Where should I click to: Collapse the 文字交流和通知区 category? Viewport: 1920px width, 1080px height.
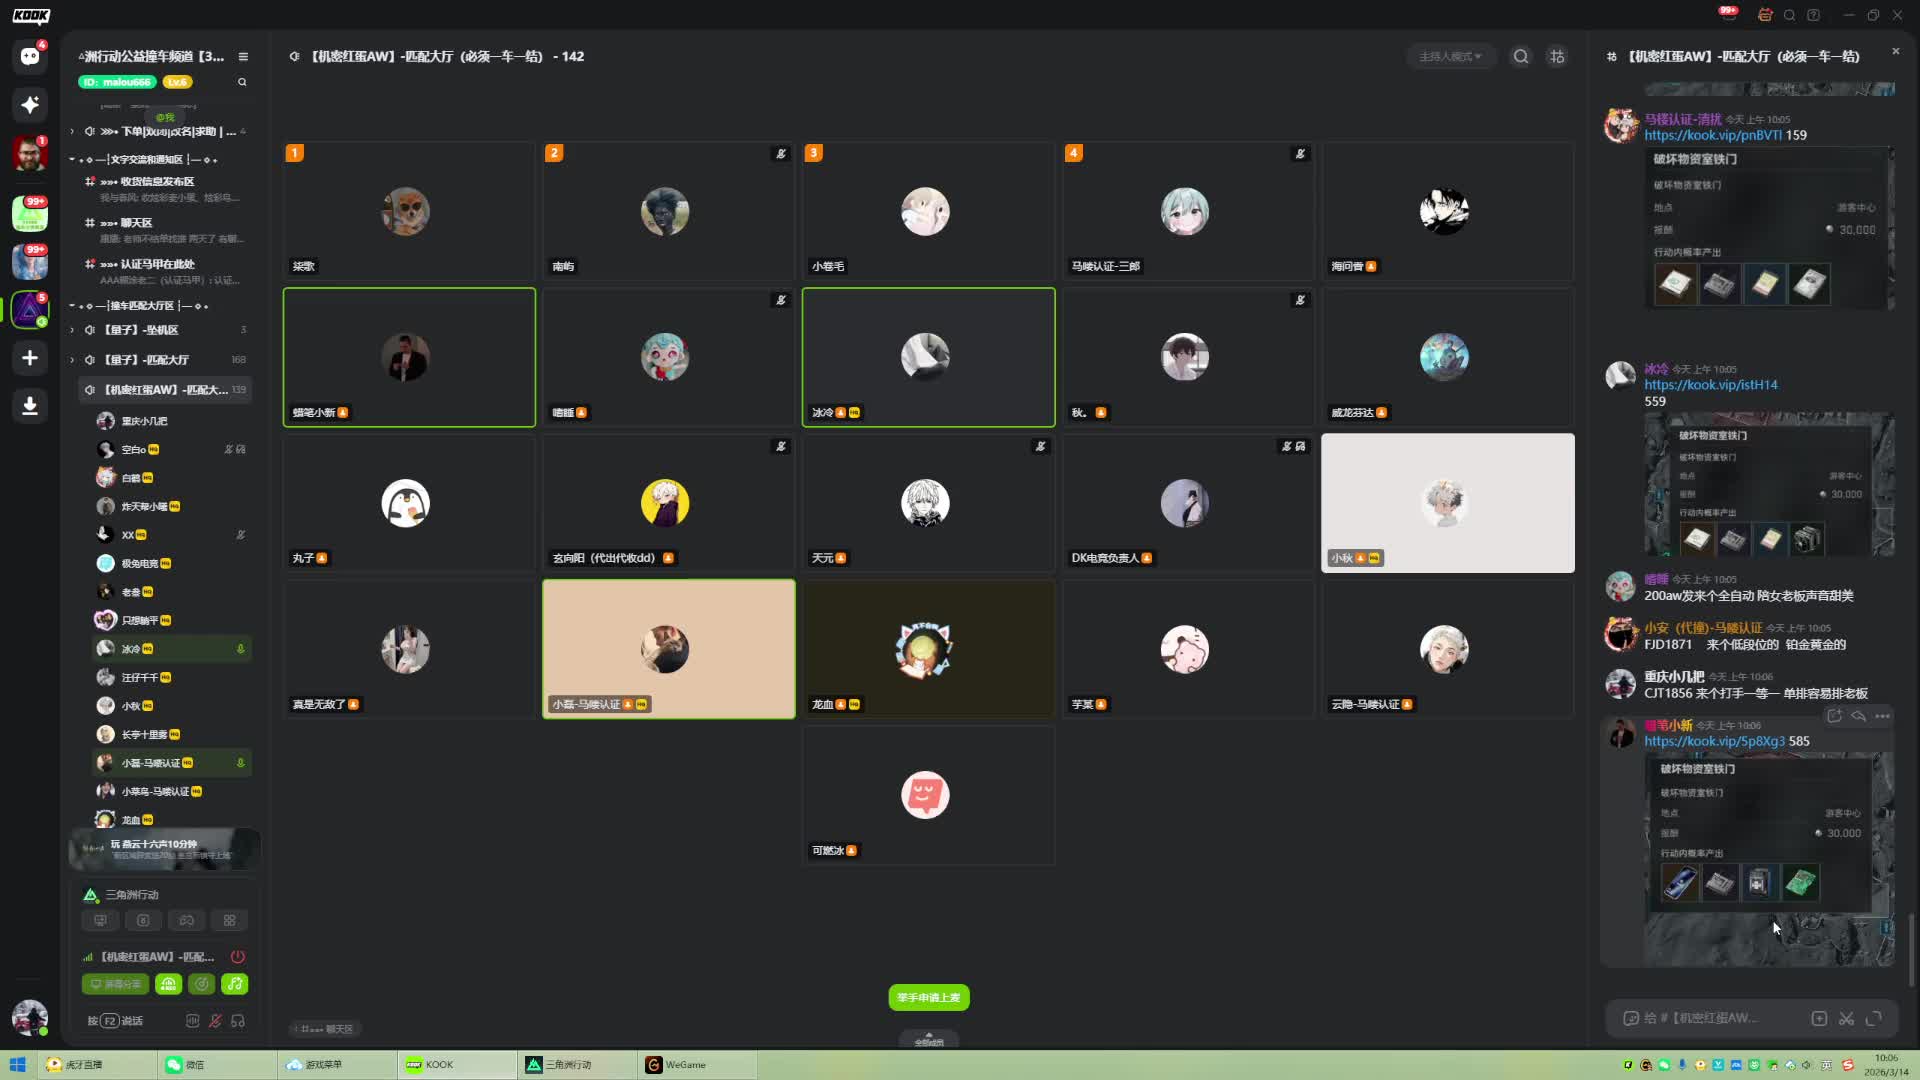[x=72, y=160]
